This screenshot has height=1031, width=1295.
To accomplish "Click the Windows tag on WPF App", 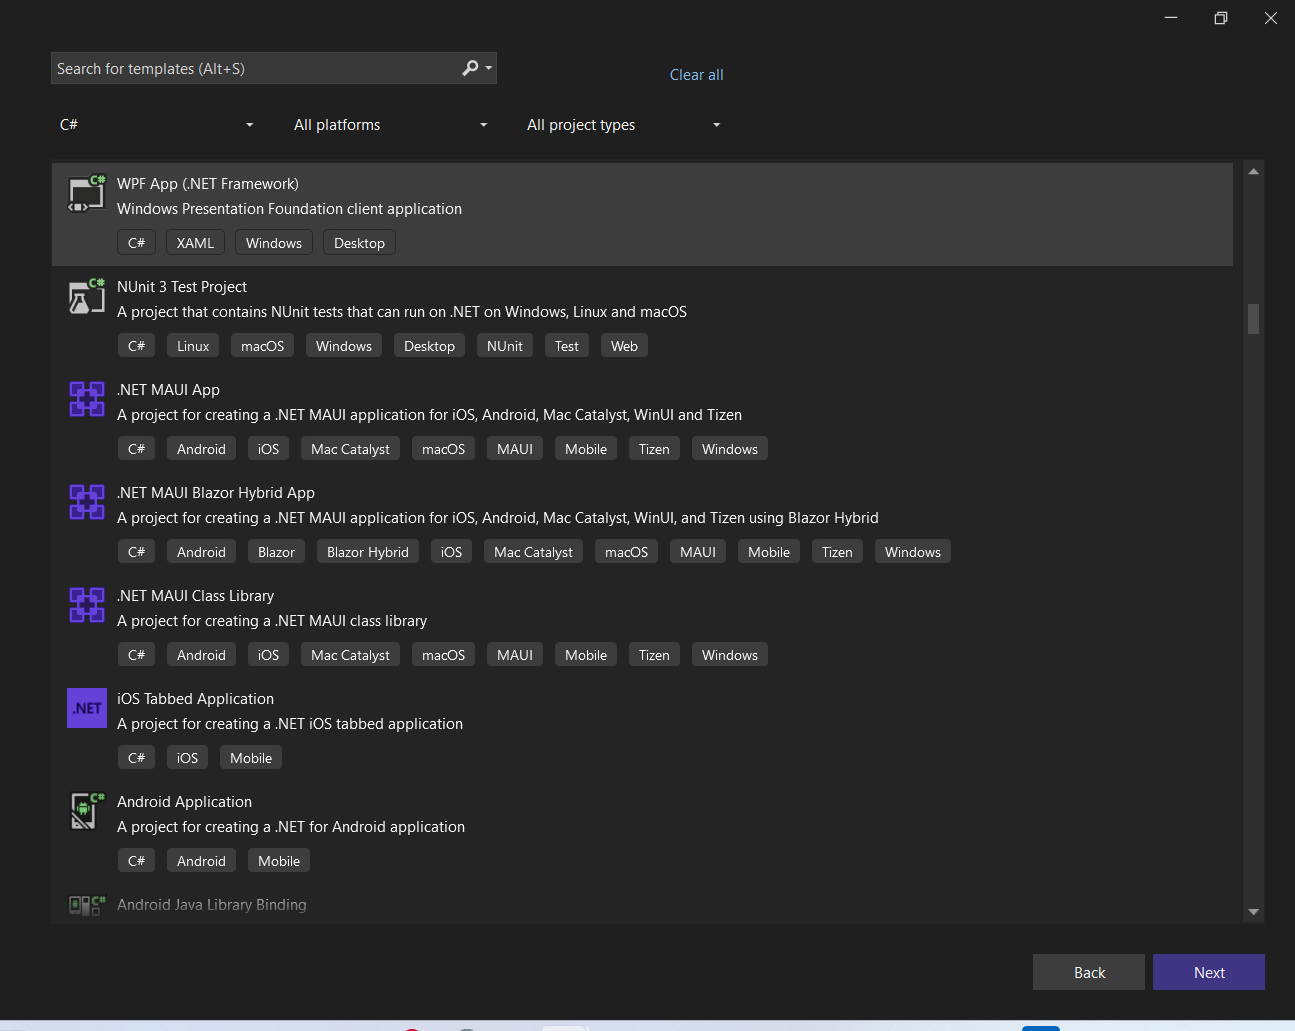I will (x=274, y=243).
